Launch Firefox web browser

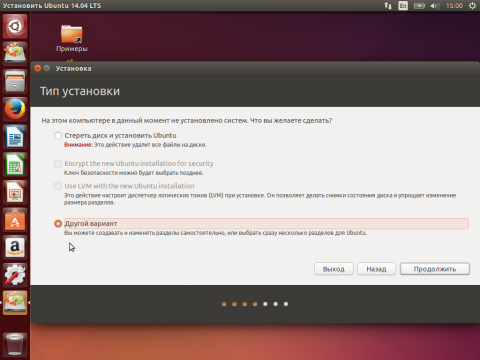point(15,109)
